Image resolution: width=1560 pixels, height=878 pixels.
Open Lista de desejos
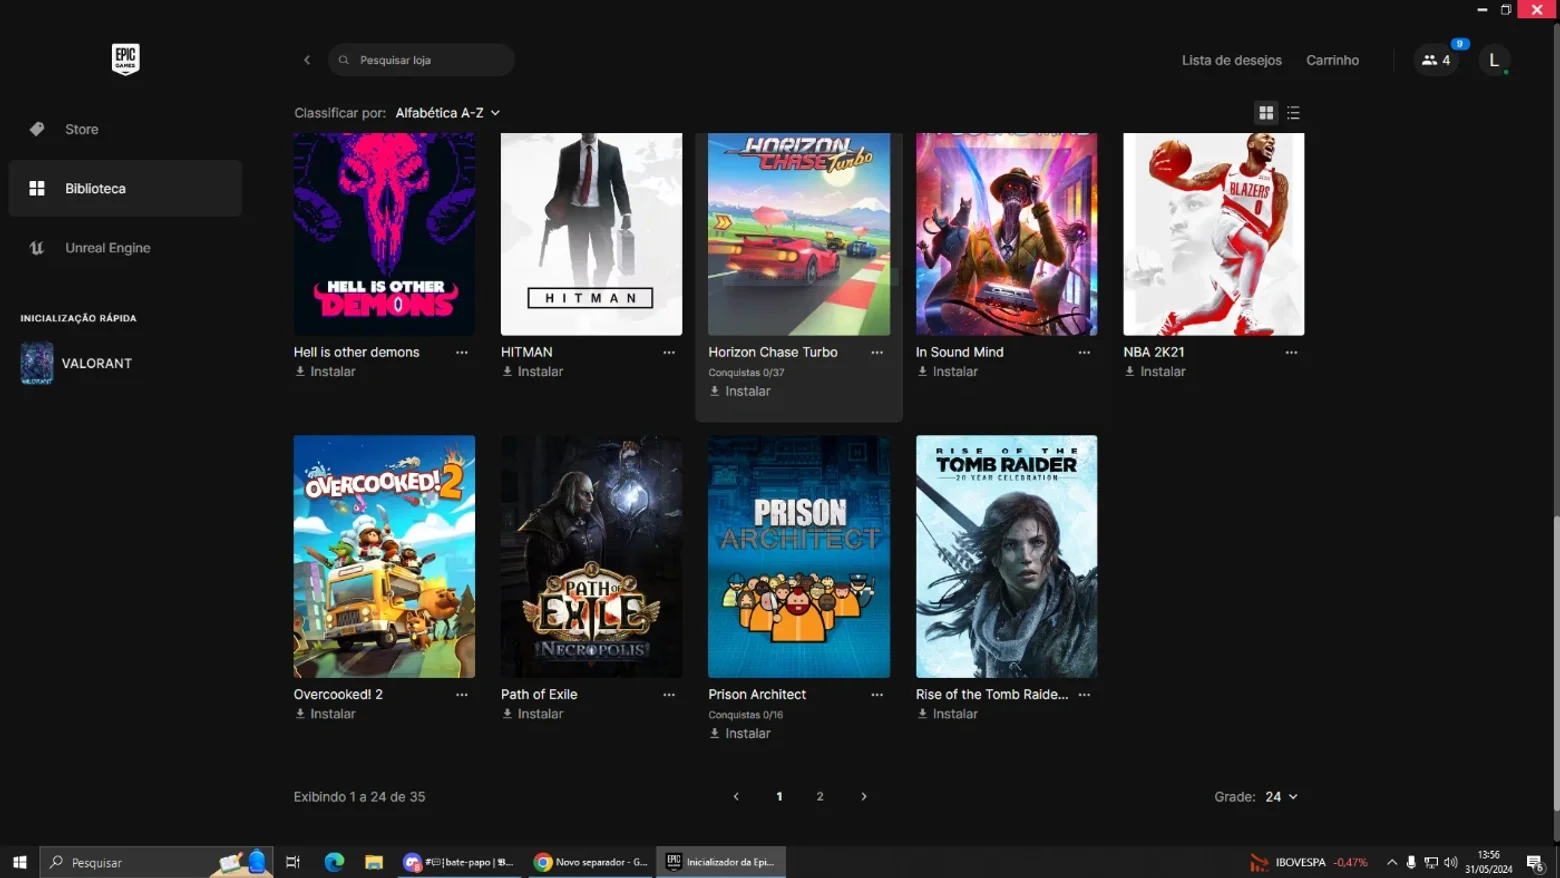pos(1231,60)
